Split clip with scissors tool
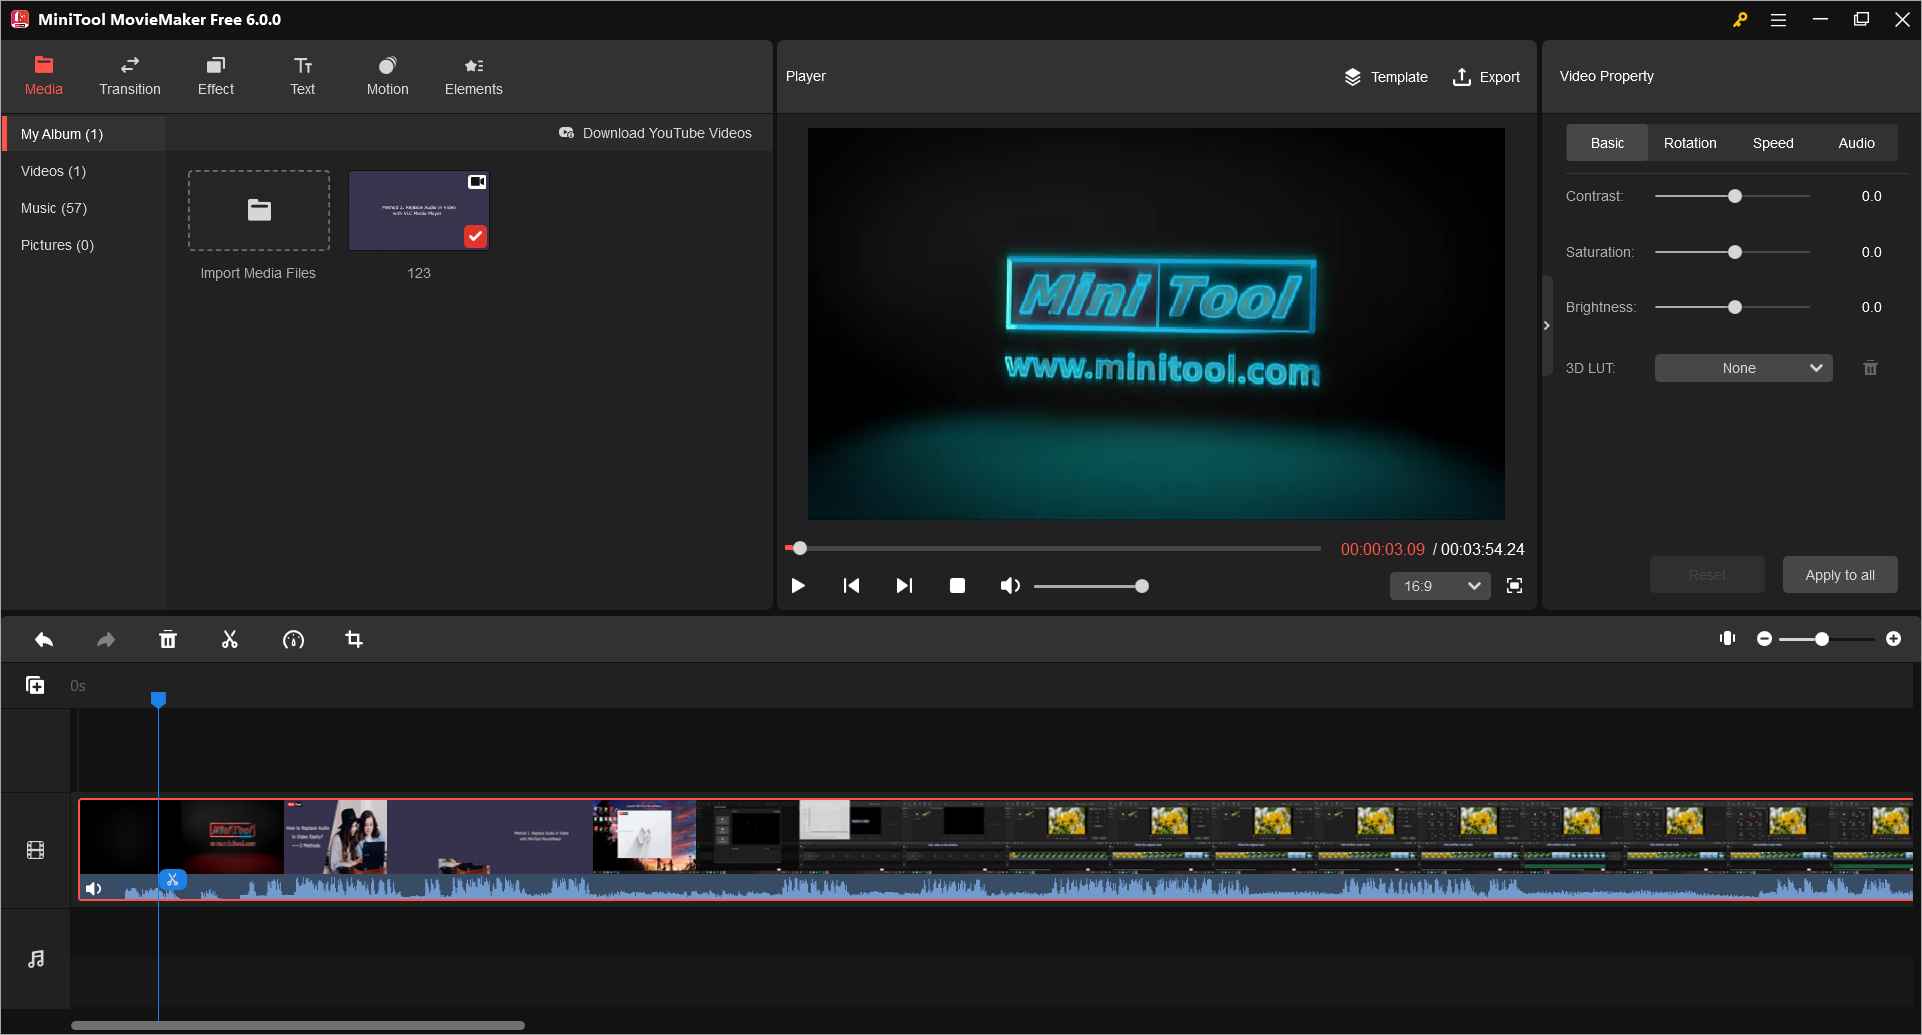 (x=230, y=640)
